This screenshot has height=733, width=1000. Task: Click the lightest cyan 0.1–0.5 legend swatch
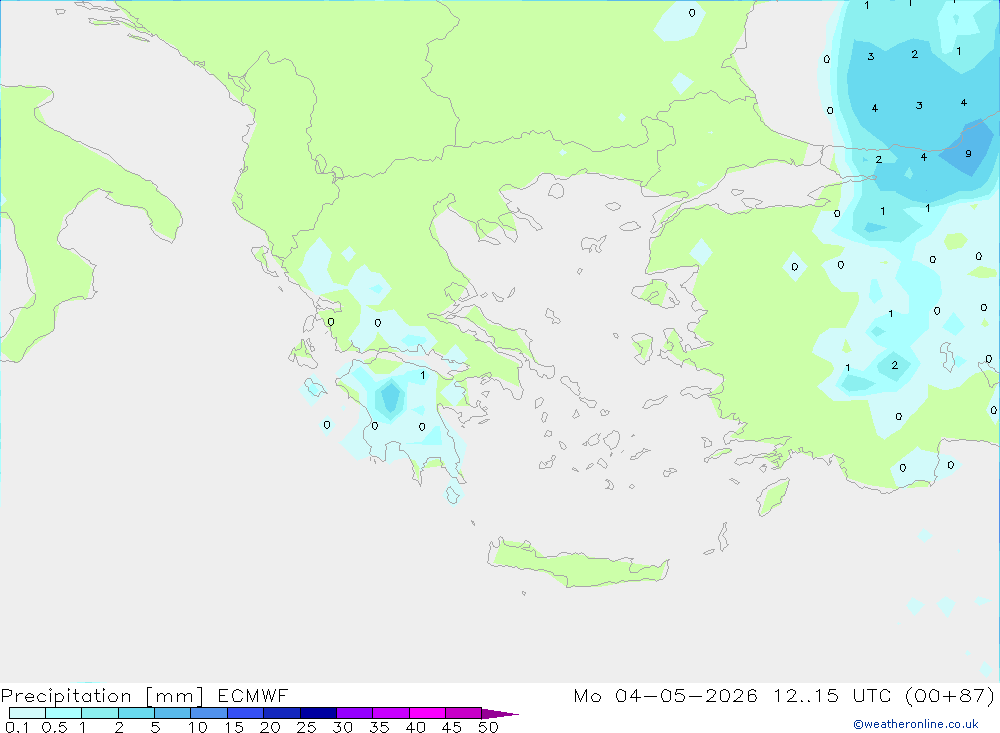27,713
